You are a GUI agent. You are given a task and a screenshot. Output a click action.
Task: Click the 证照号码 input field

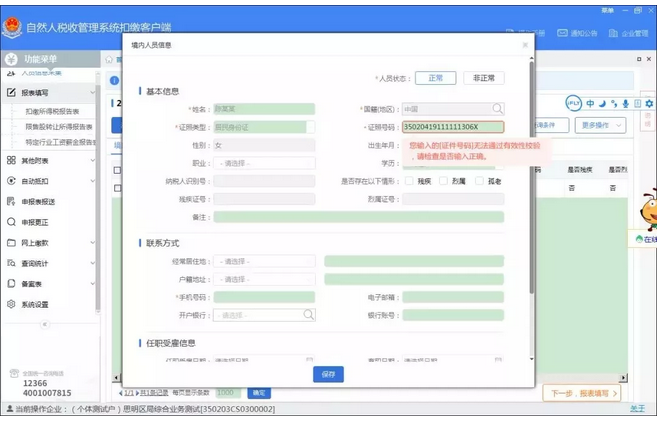click(x=453, y=127)
